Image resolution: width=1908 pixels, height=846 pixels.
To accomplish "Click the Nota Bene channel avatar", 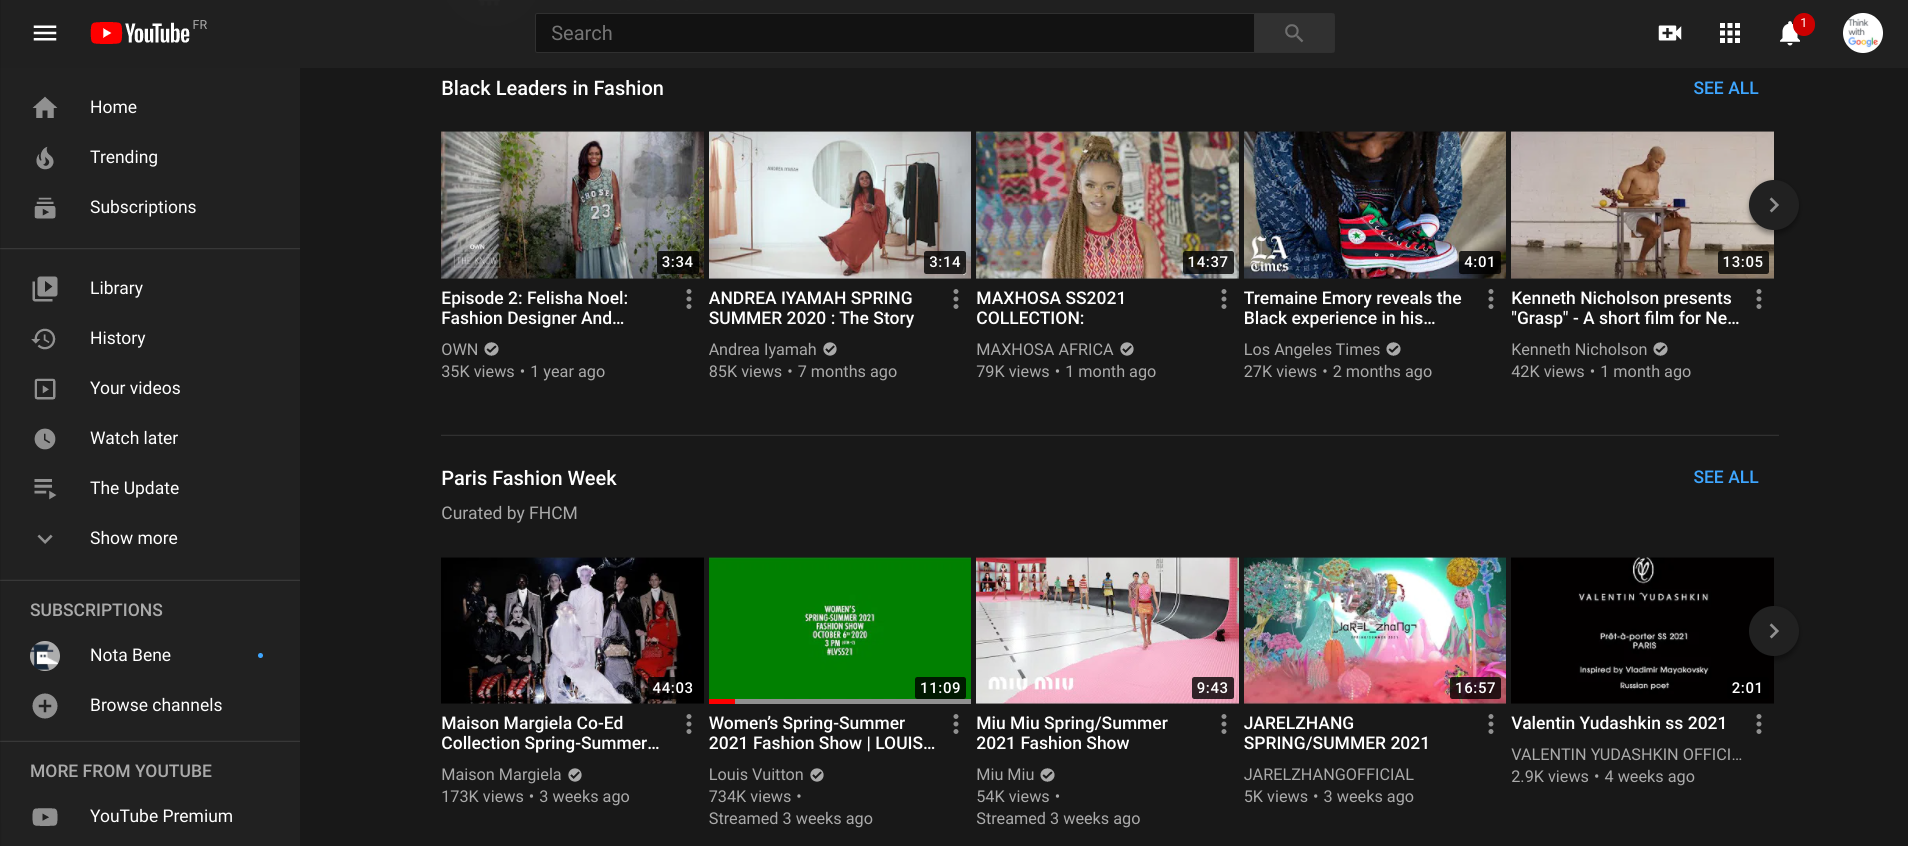I will click(45, 655).
